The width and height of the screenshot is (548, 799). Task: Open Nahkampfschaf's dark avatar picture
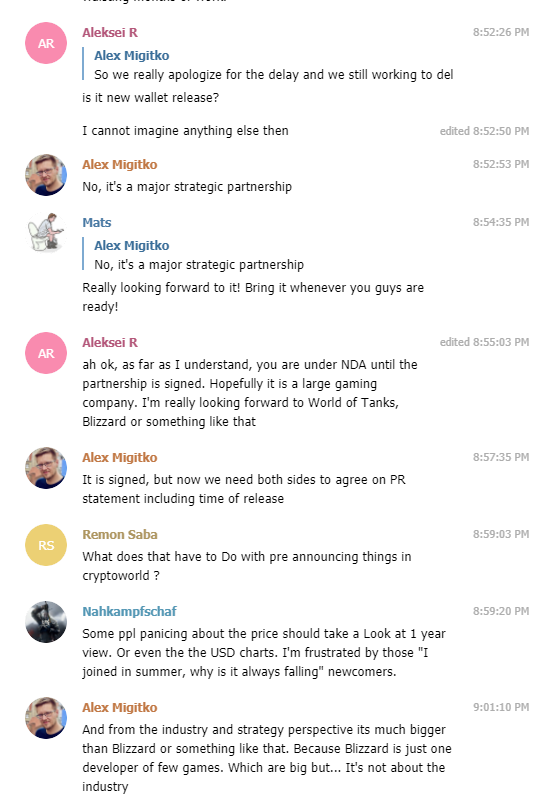coord(46,622)
